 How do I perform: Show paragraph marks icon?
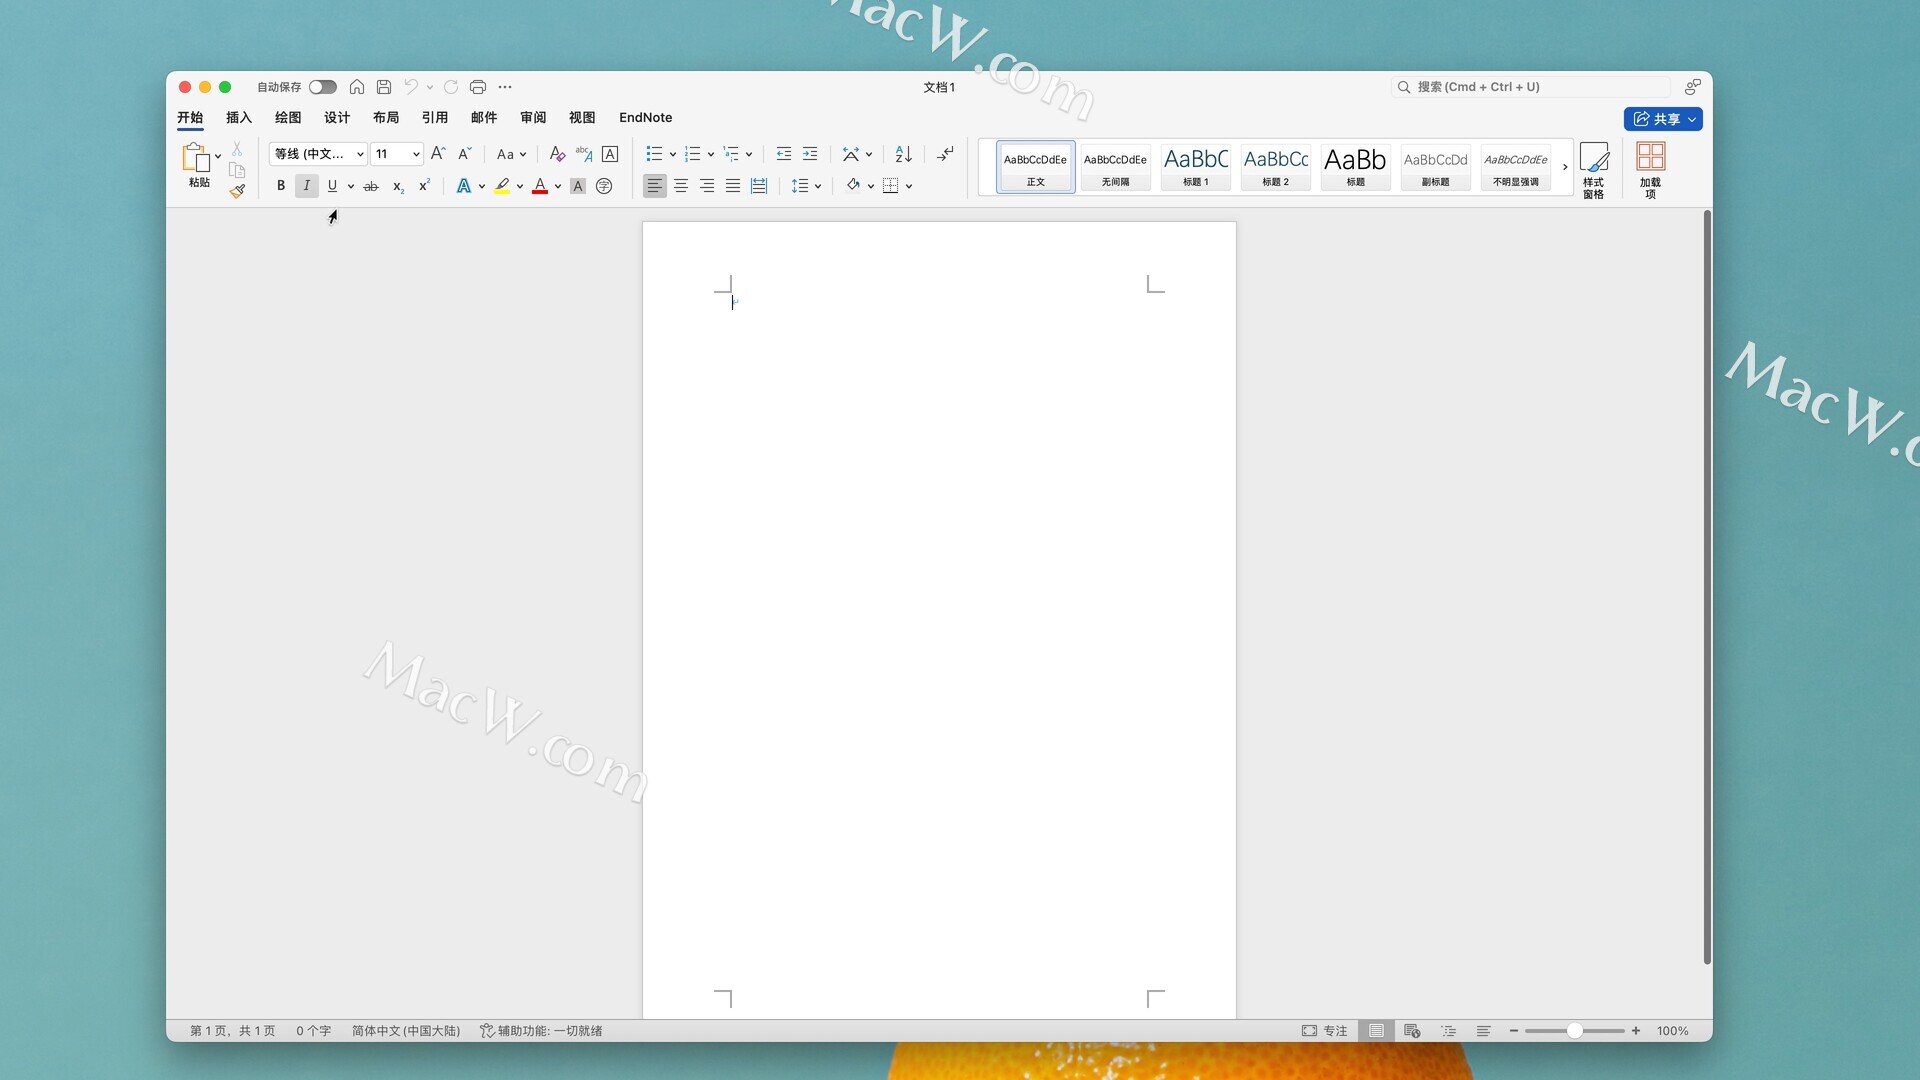coord(945,154)
